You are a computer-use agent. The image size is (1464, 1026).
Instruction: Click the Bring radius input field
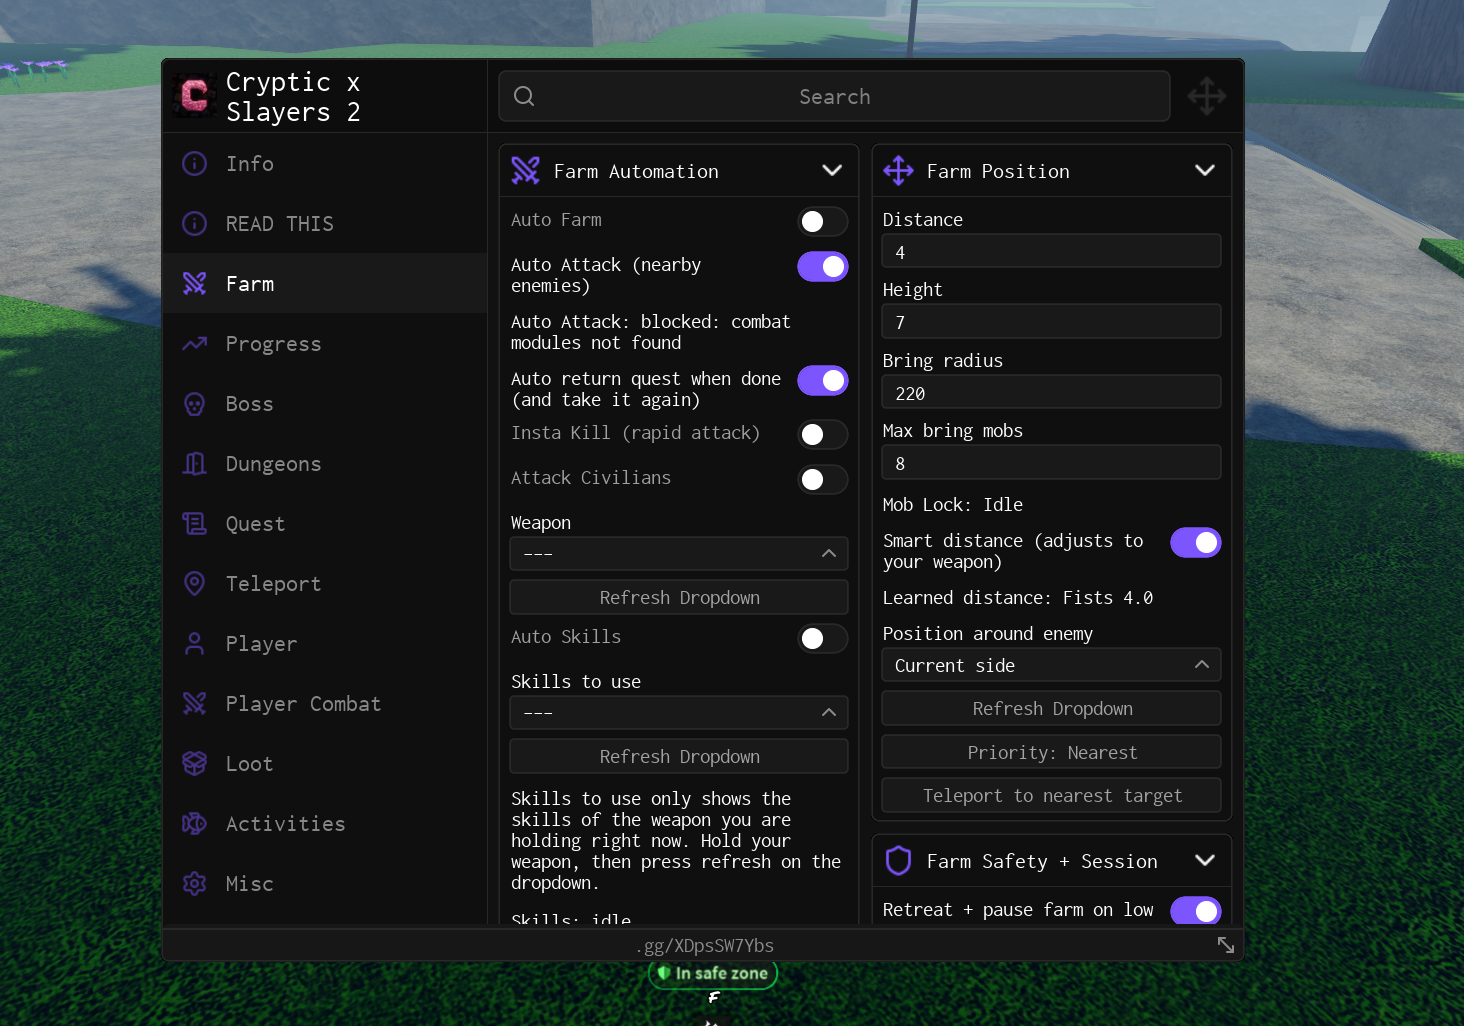tap(1051, 393)
